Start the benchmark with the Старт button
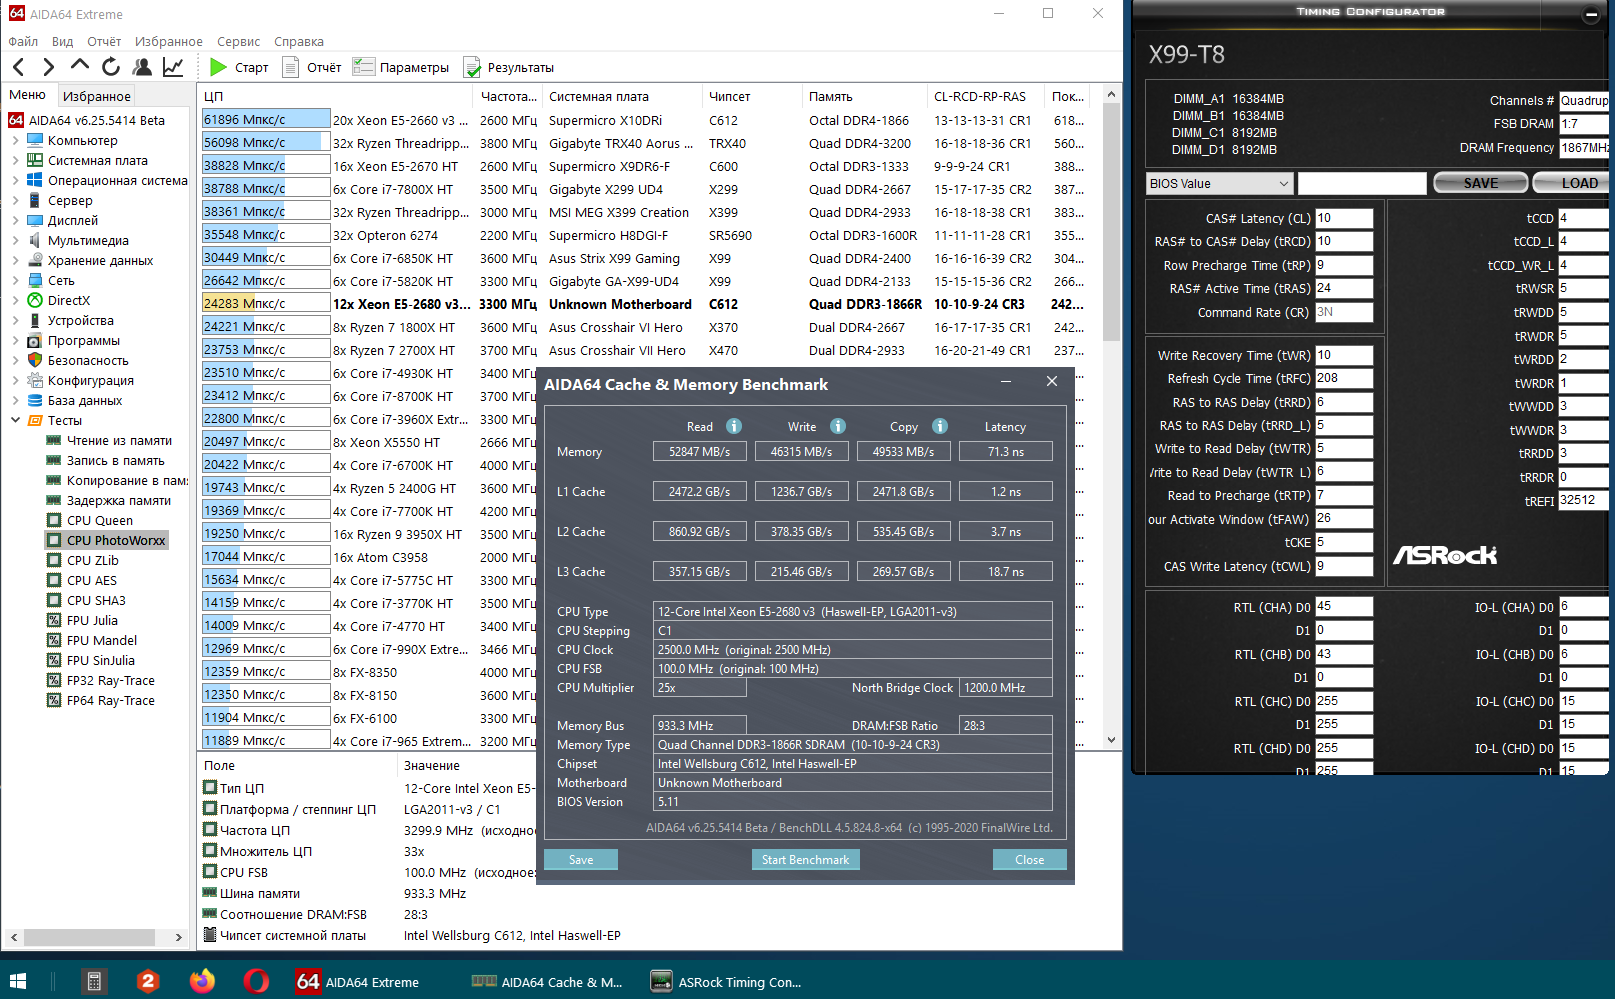Image resolution: width=1615 pixels, height=999 pixels. coord(239,67)
